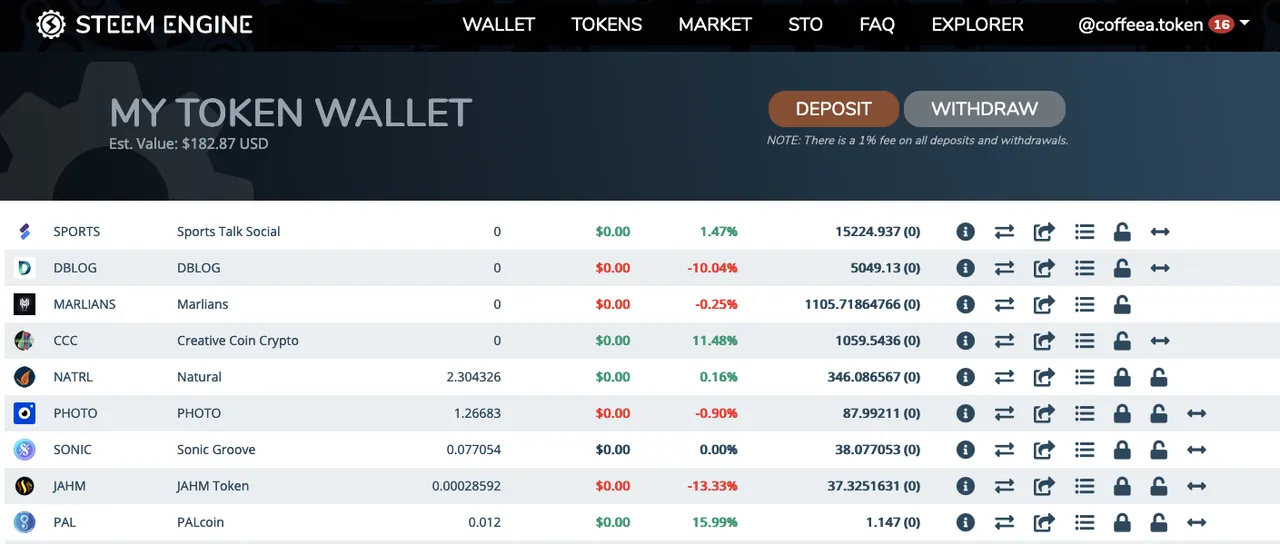Open history list icon for PAL
Viewport: 1280px width, 544px height.
(1084, 522)
